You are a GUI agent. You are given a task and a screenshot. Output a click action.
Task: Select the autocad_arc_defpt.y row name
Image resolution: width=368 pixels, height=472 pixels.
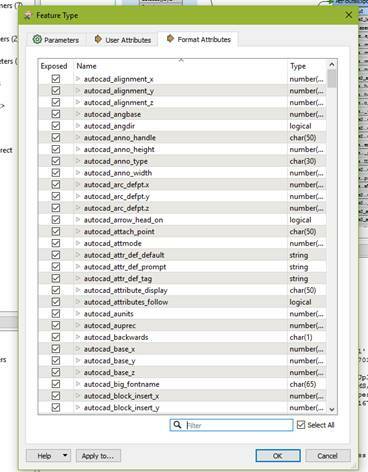click(x=116, y=196)
